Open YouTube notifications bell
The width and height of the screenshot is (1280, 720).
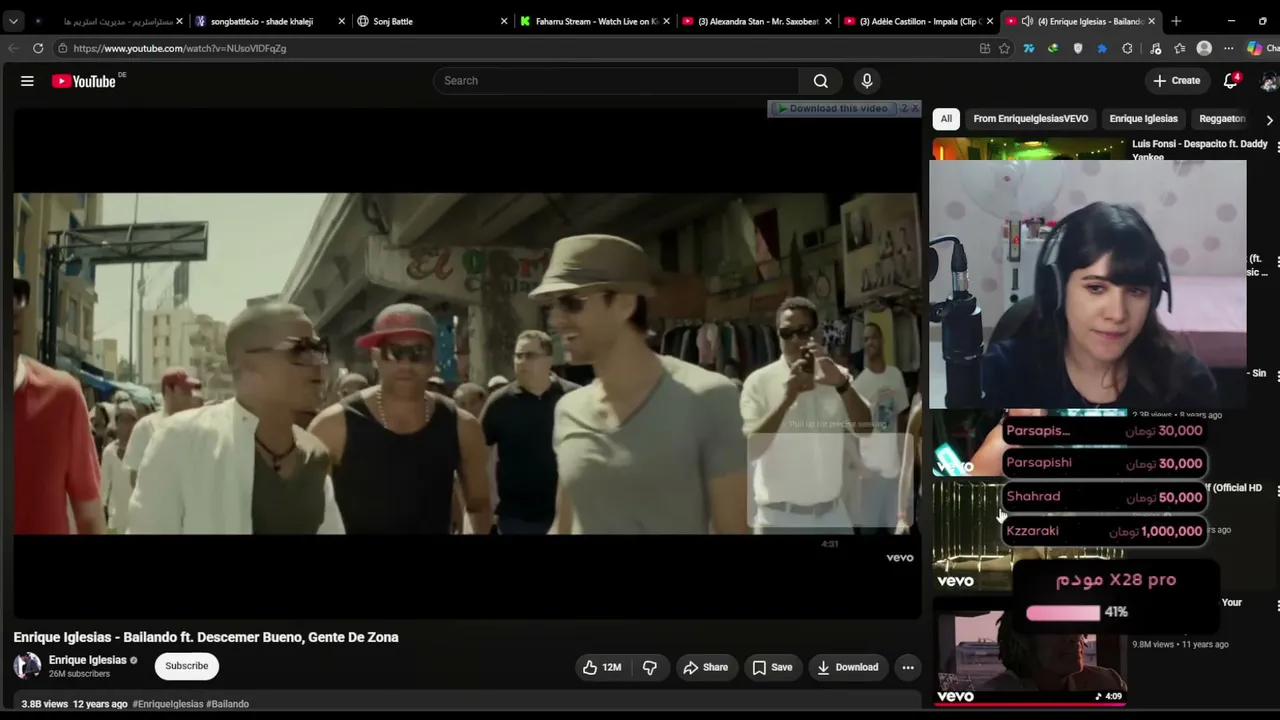click(1231, 81)
